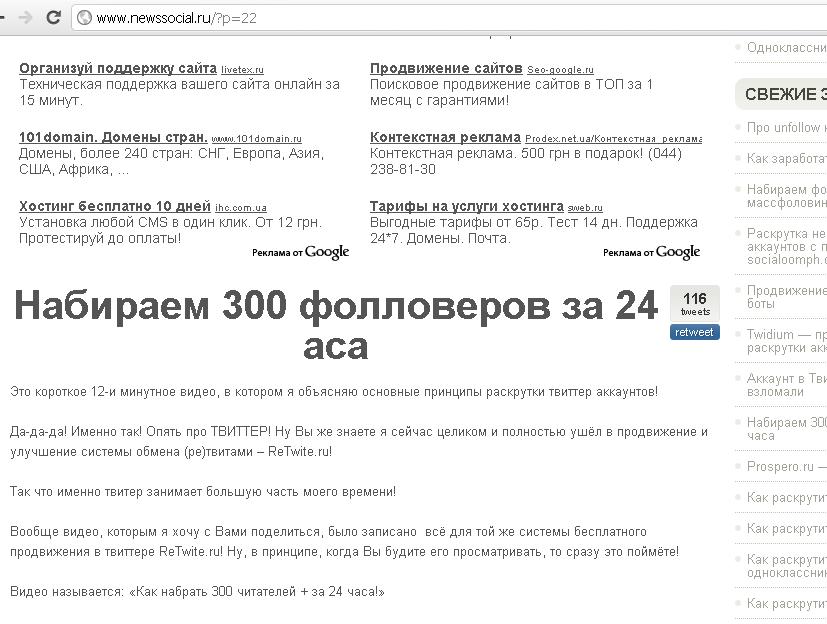Viewport: 827px width, 624px height.
Task: Open the ad Тарифы на услуги хостинга
Action: 467,206
